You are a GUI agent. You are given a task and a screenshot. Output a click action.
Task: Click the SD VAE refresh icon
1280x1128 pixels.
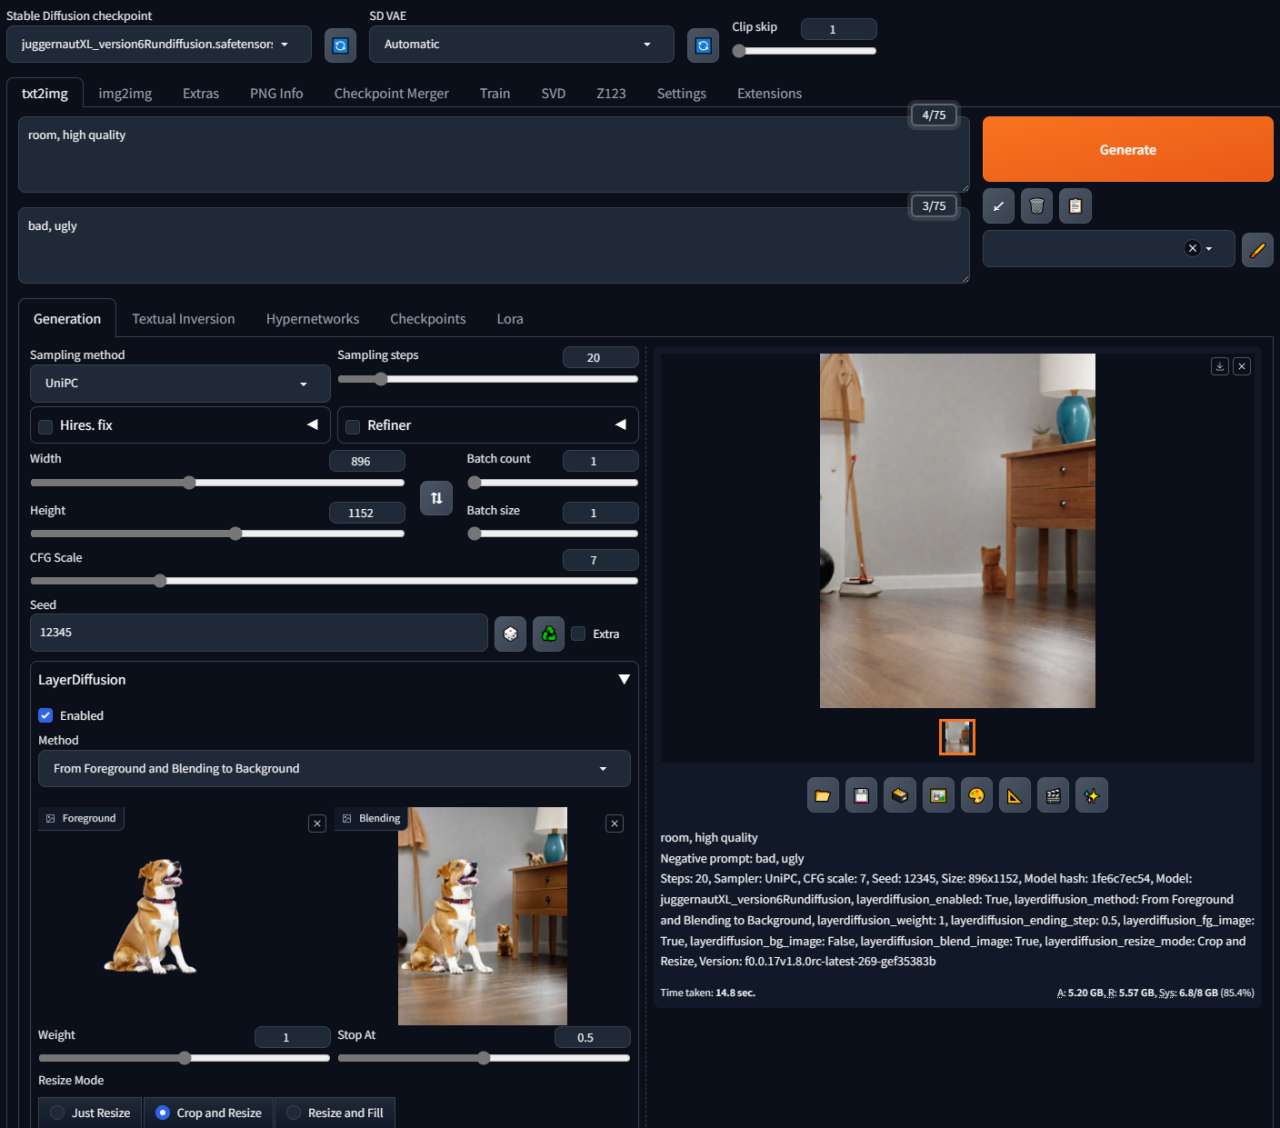(703, 45)
